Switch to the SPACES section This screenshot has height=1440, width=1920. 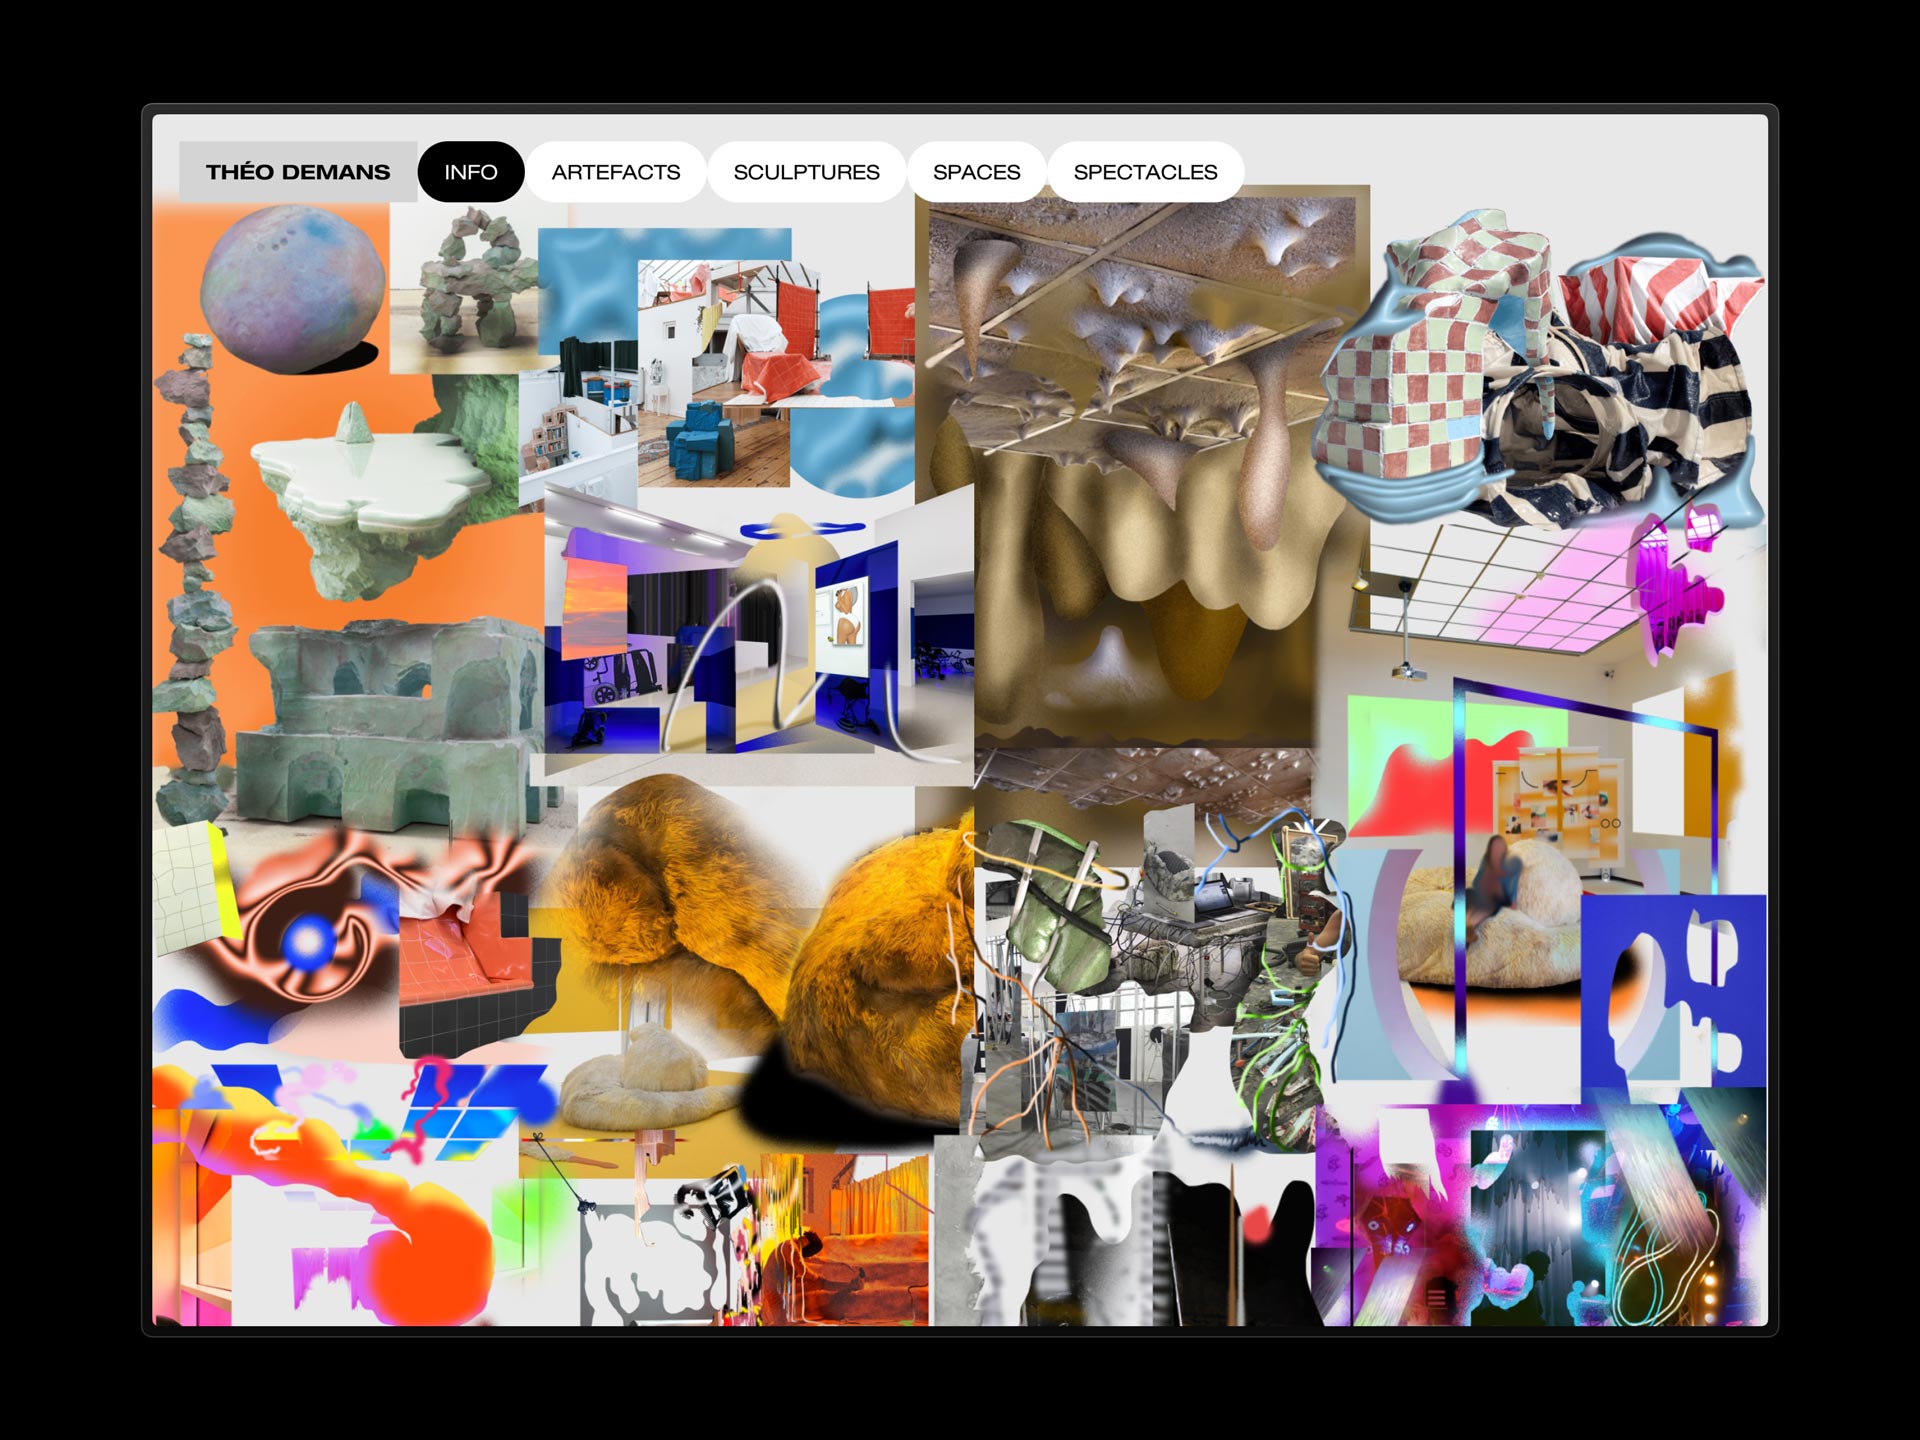click(976, 172)
